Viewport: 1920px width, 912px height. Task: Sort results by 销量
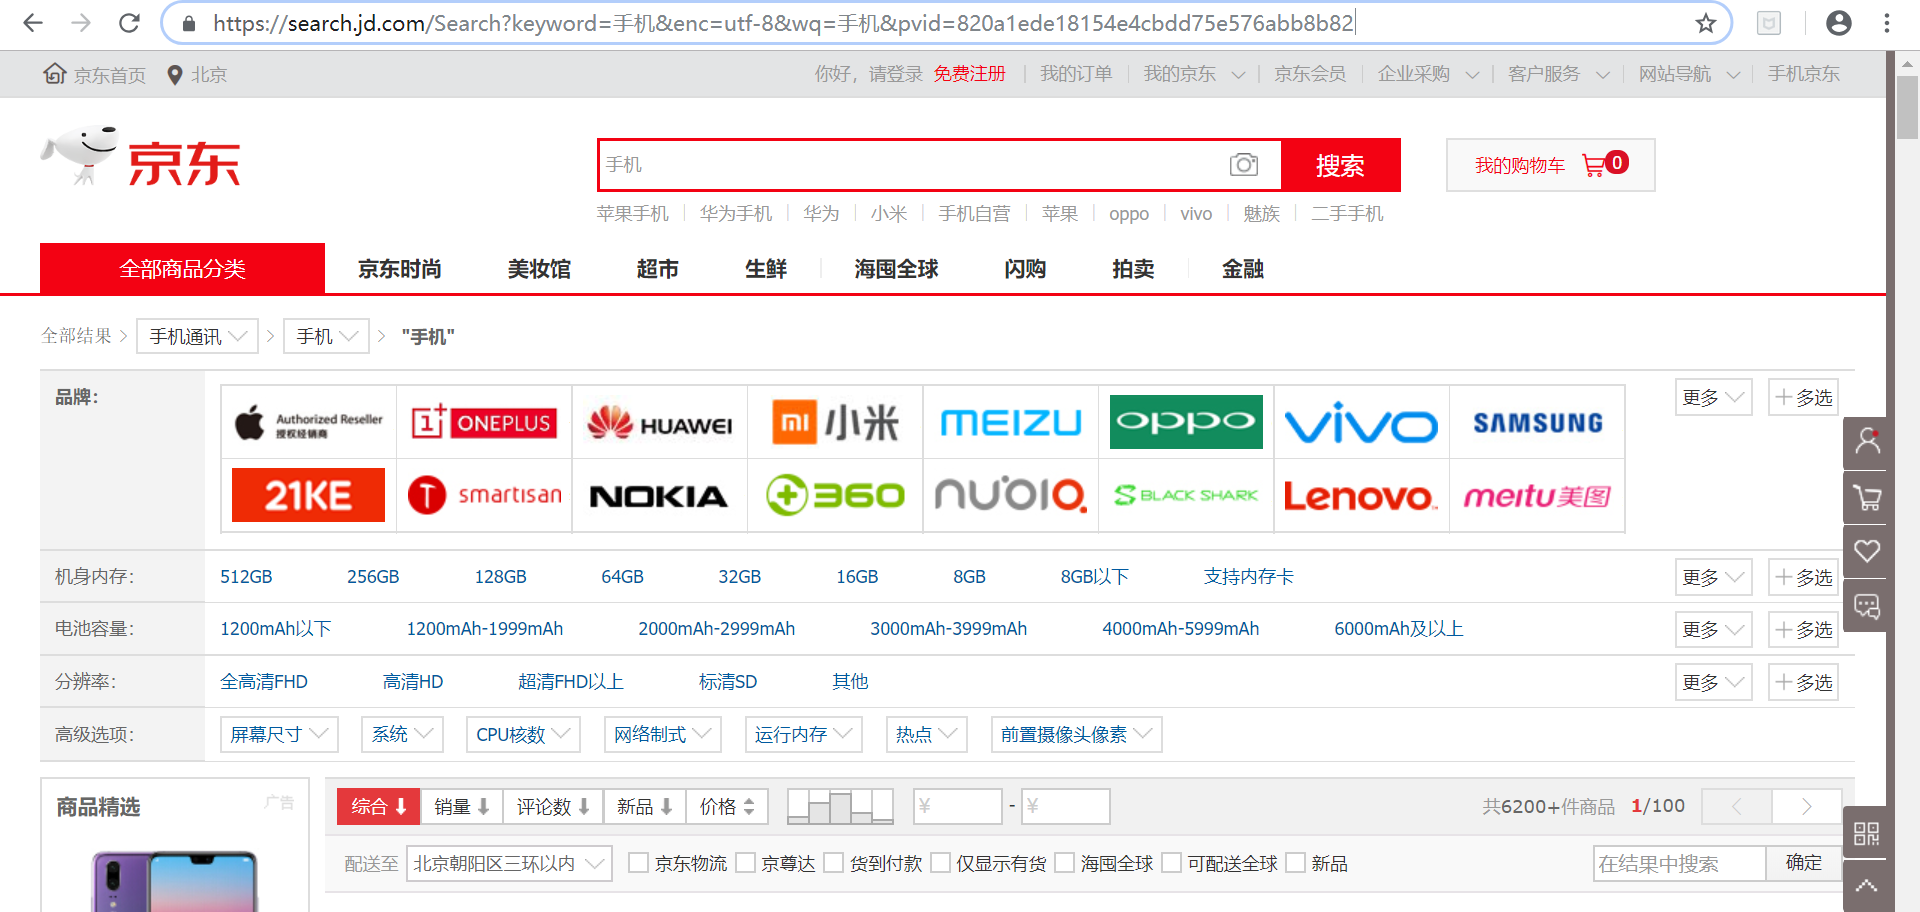(461, 806)
